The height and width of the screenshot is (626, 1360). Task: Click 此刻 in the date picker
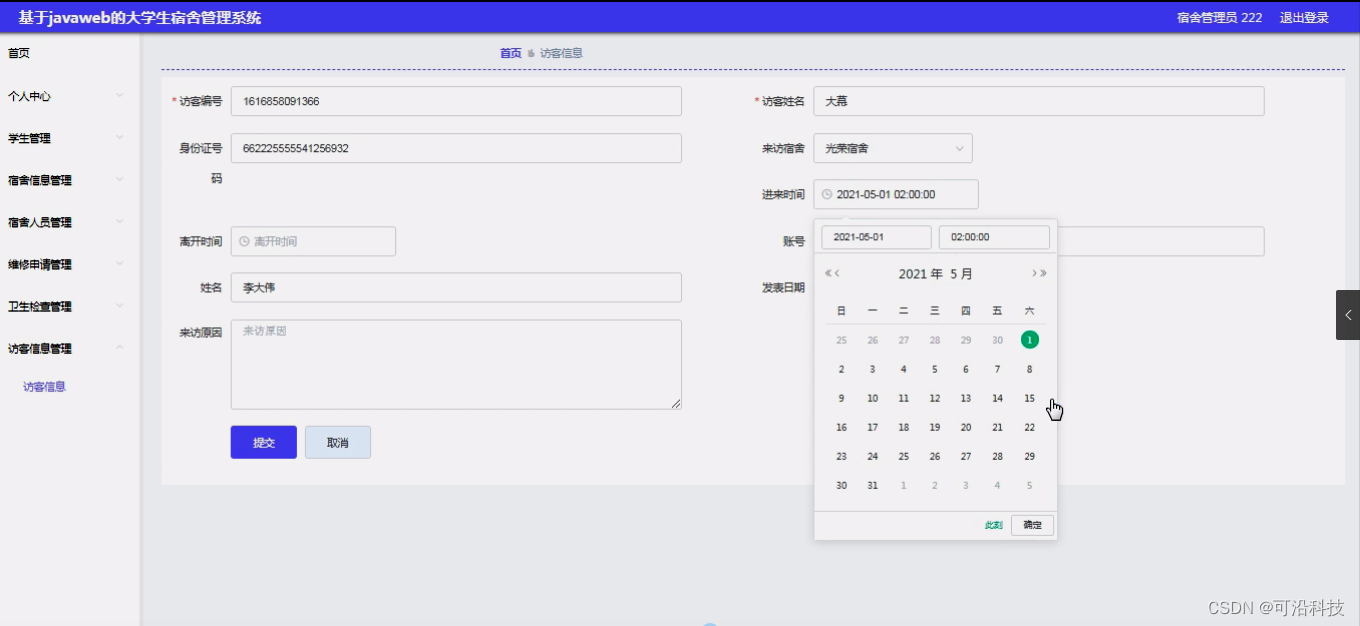[993, 524]
